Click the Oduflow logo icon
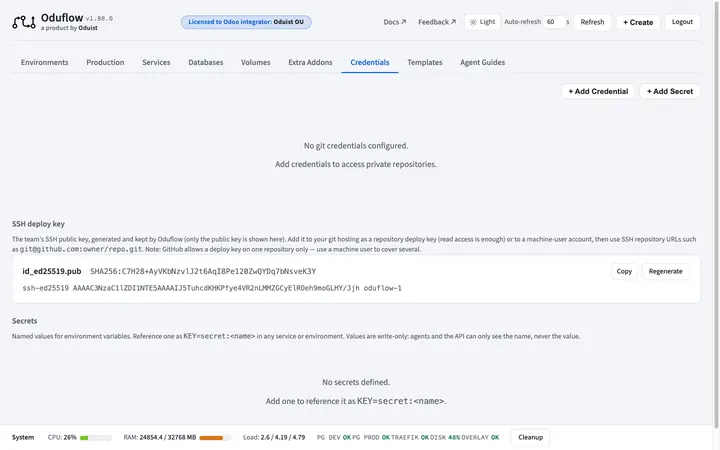The image size is (720, 450). 23,22
